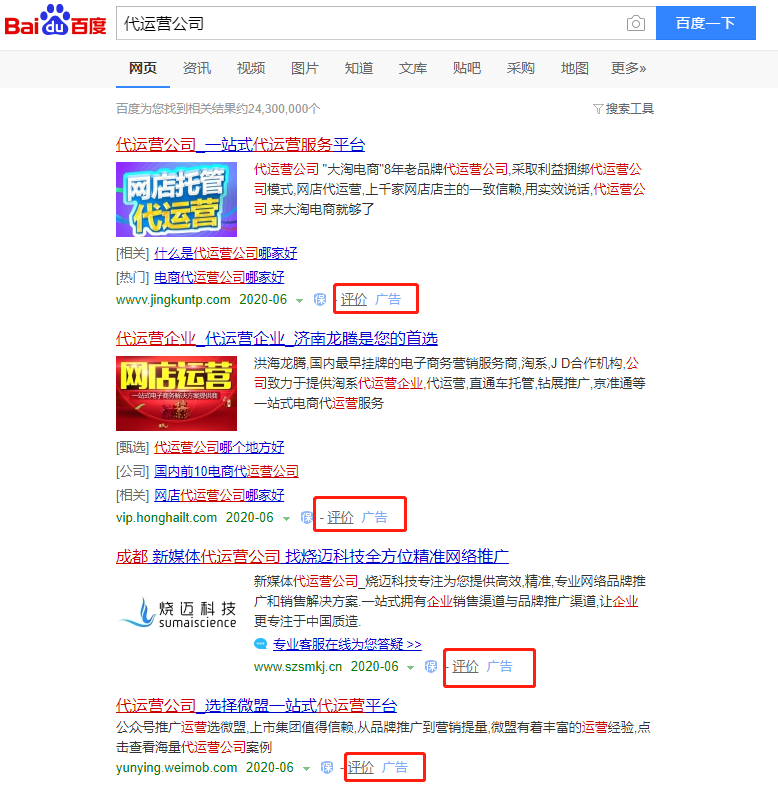Click the 保 badge next to jingkuntp.com
This screenshot has height=794, width=778.
pos(320,300)
